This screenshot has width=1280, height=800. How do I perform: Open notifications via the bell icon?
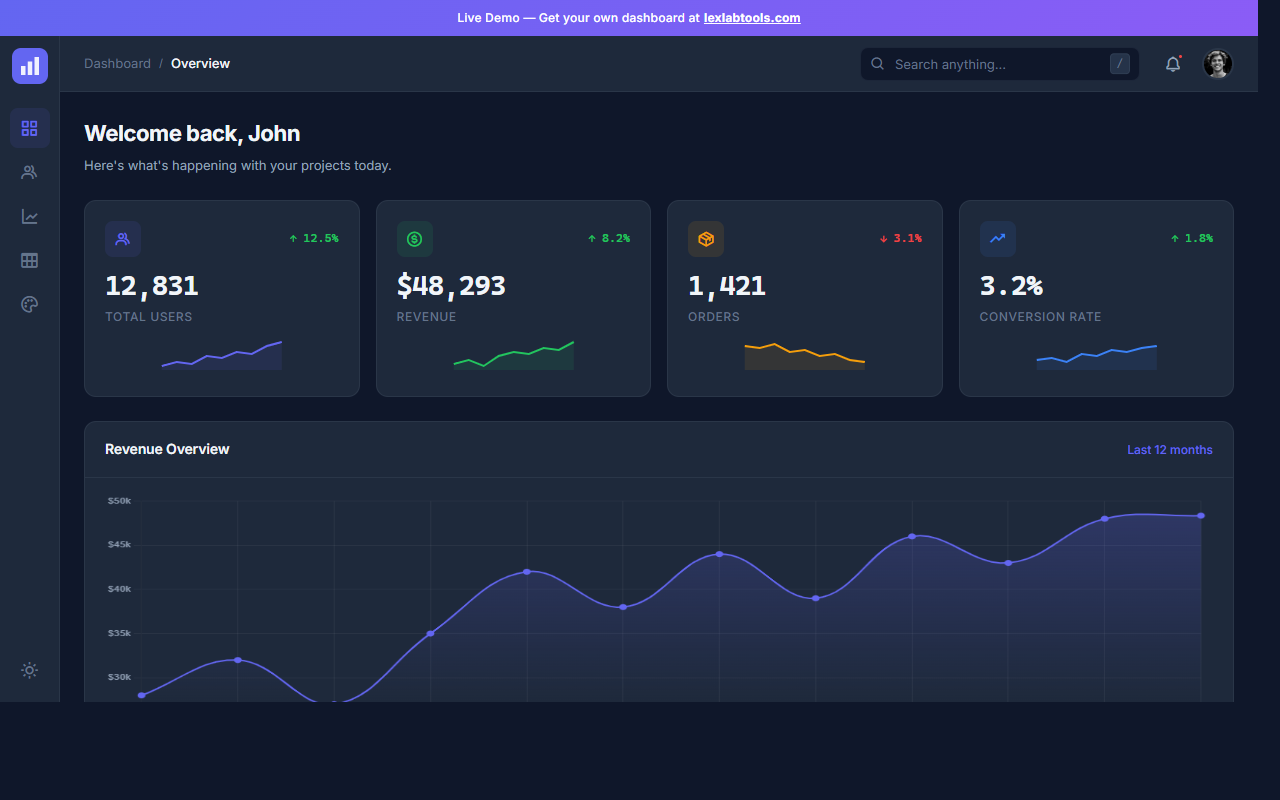1172,63
